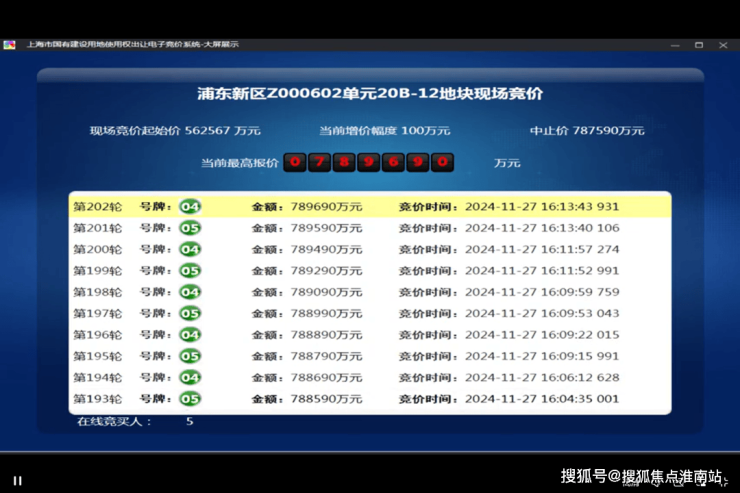
Task: Click the pause button in video player
Action: pos(17,481)
